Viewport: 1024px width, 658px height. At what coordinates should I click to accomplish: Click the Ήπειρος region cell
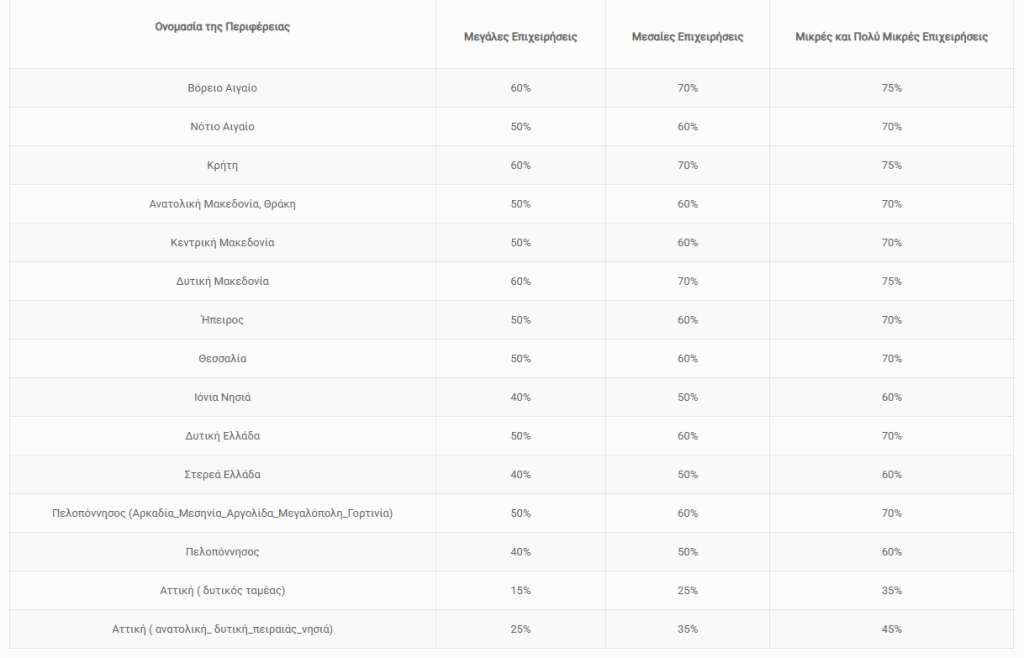tap(222, 320)
